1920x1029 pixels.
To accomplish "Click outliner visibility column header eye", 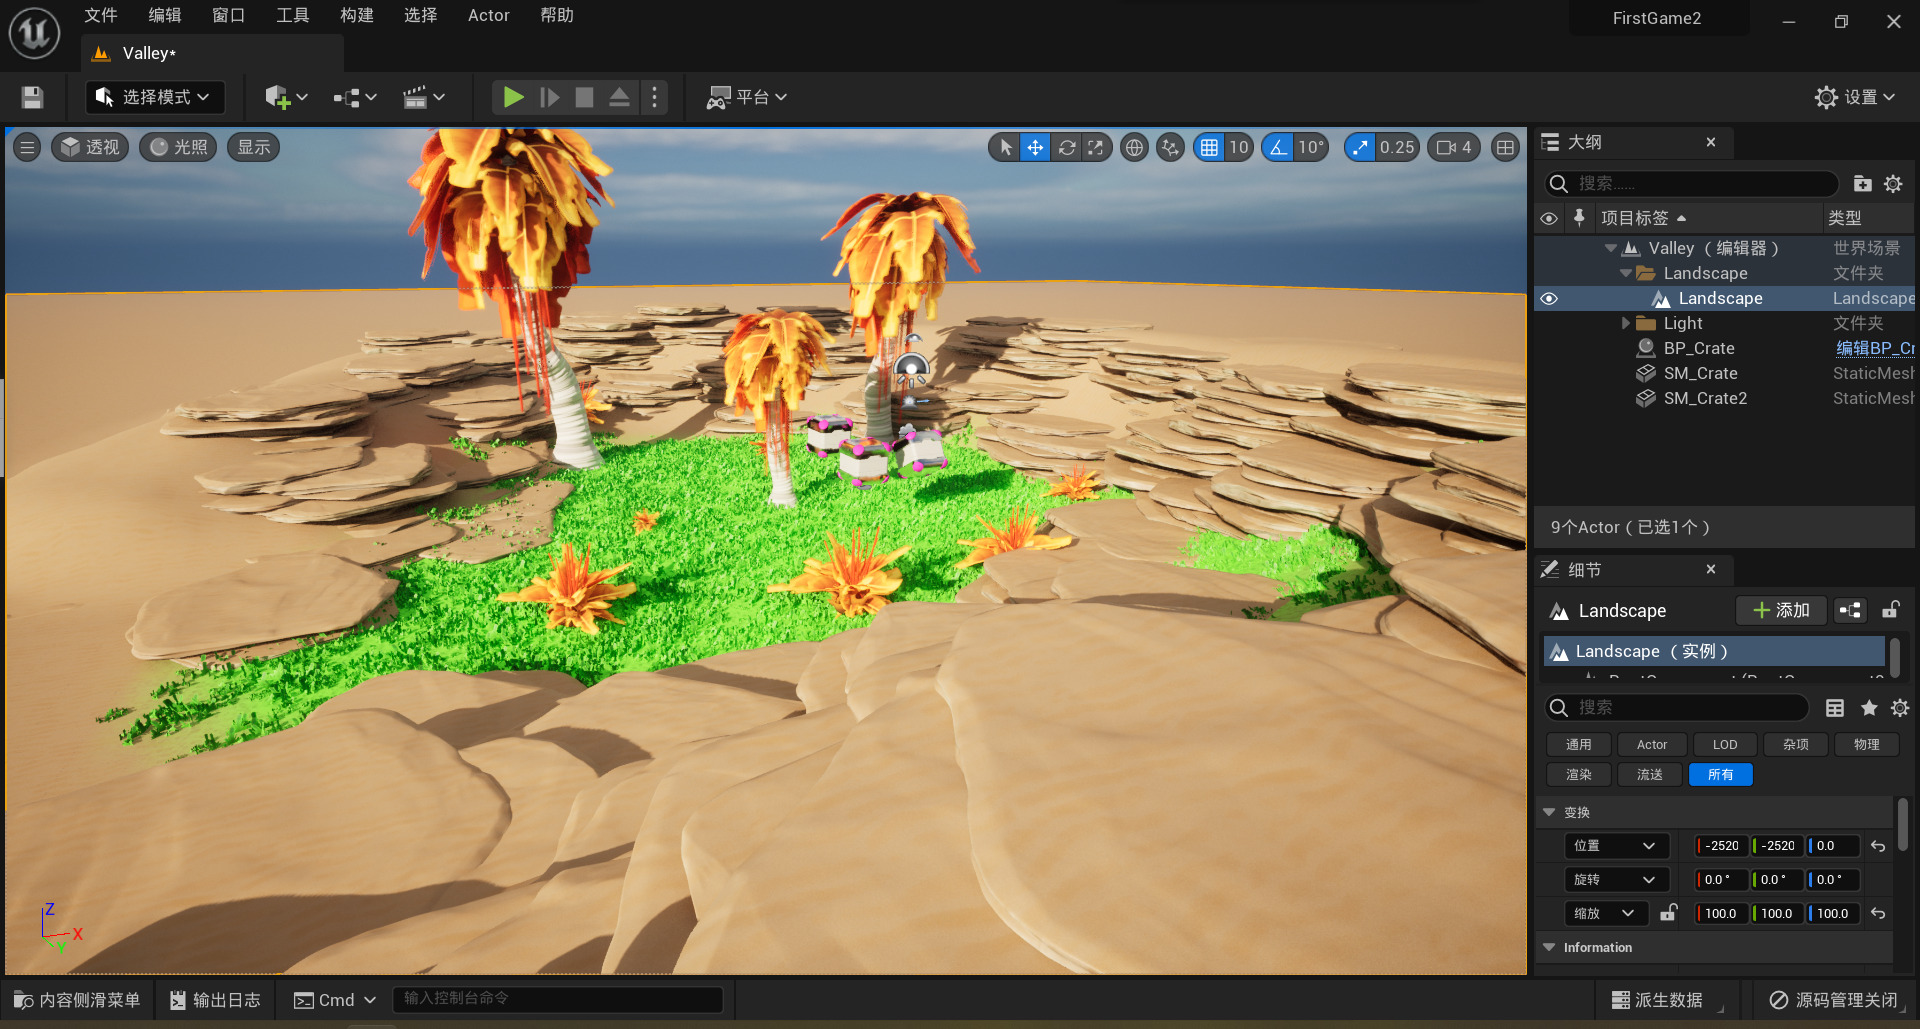I will [x=1549, y=218].
